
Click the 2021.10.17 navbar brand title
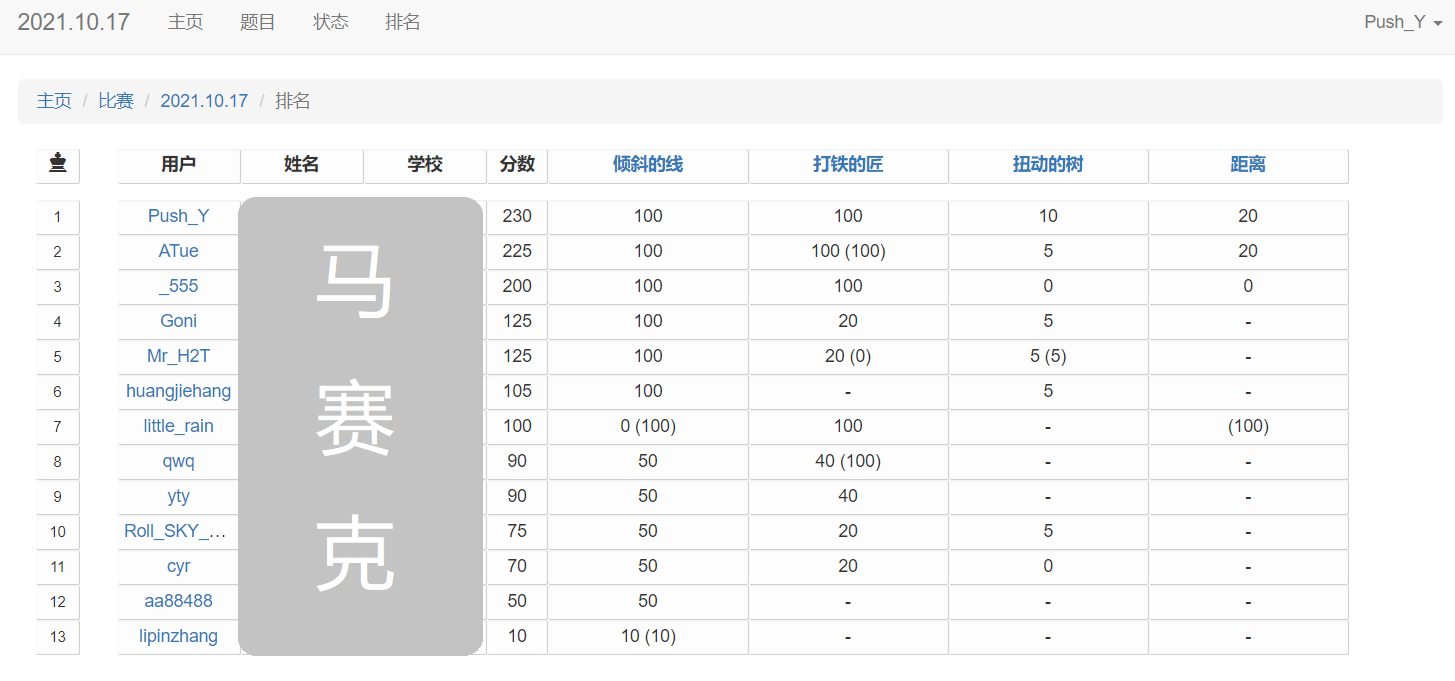coord(74,22)
